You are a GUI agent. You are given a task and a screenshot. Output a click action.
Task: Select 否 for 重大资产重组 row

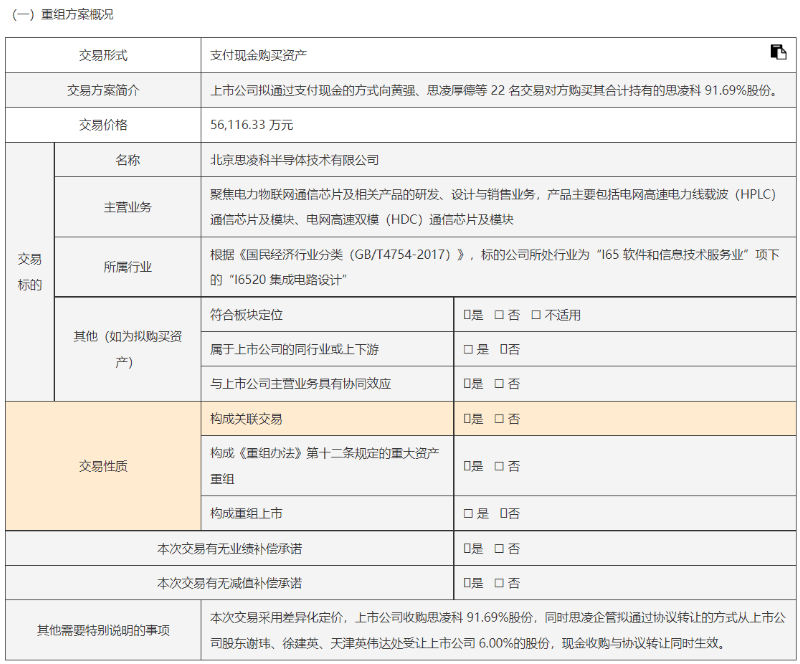[499, 466]
